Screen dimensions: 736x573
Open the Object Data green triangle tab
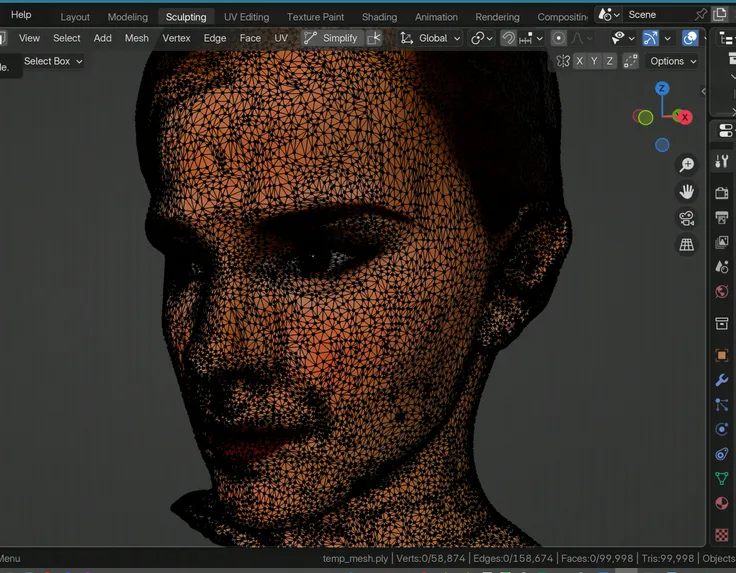721,479
